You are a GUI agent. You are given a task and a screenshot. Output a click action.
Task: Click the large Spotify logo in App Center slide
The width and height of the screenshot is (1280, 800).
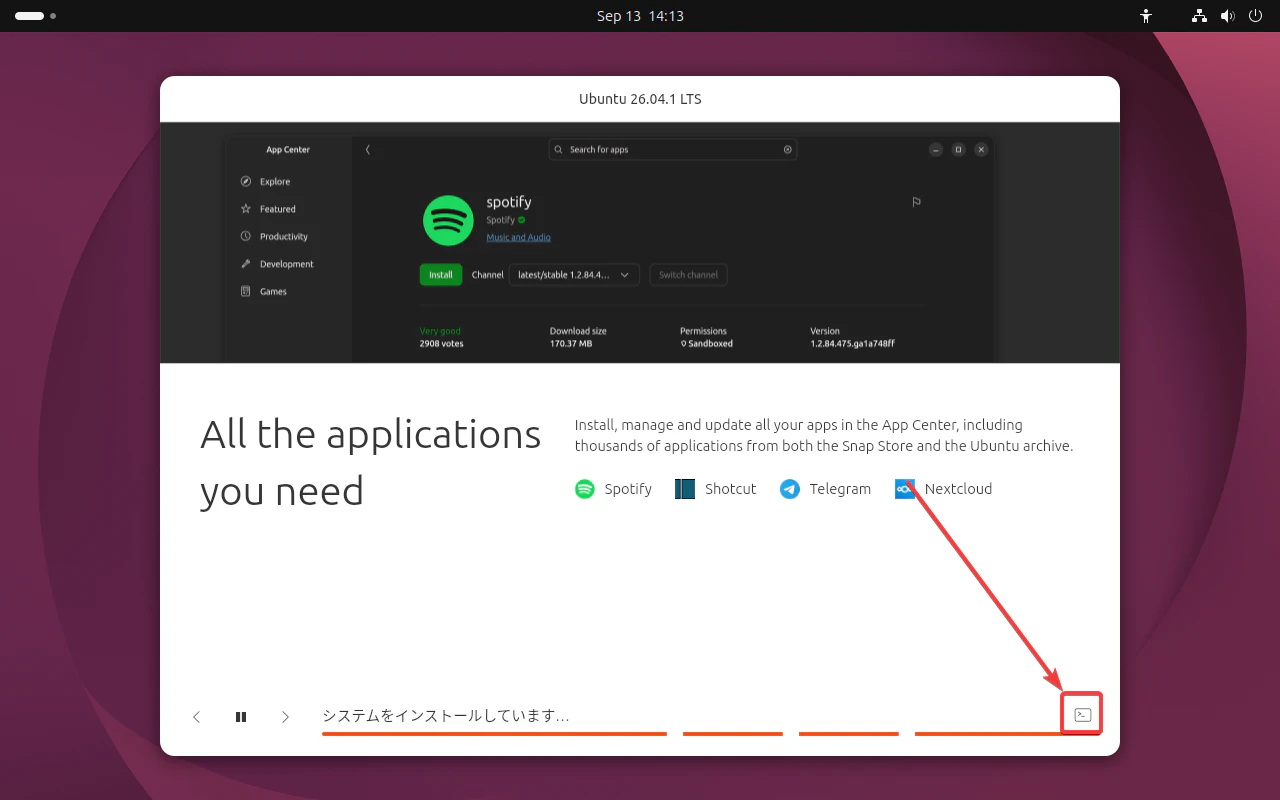[448, 220]
